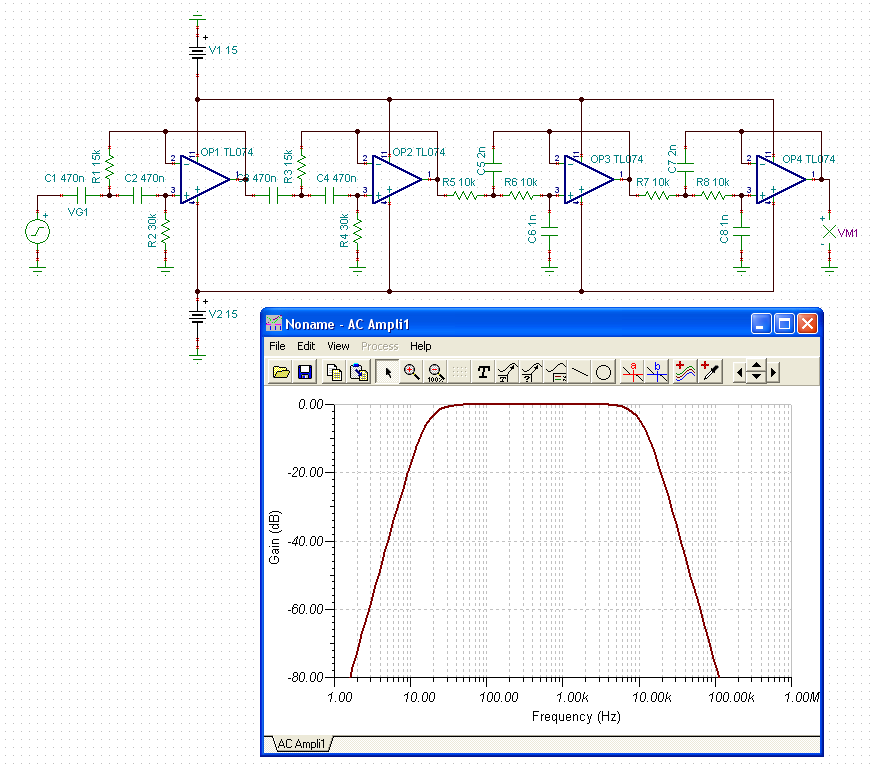877x771 pixels.
Task: Activate cursor b icon
Action: pos(657,372)
